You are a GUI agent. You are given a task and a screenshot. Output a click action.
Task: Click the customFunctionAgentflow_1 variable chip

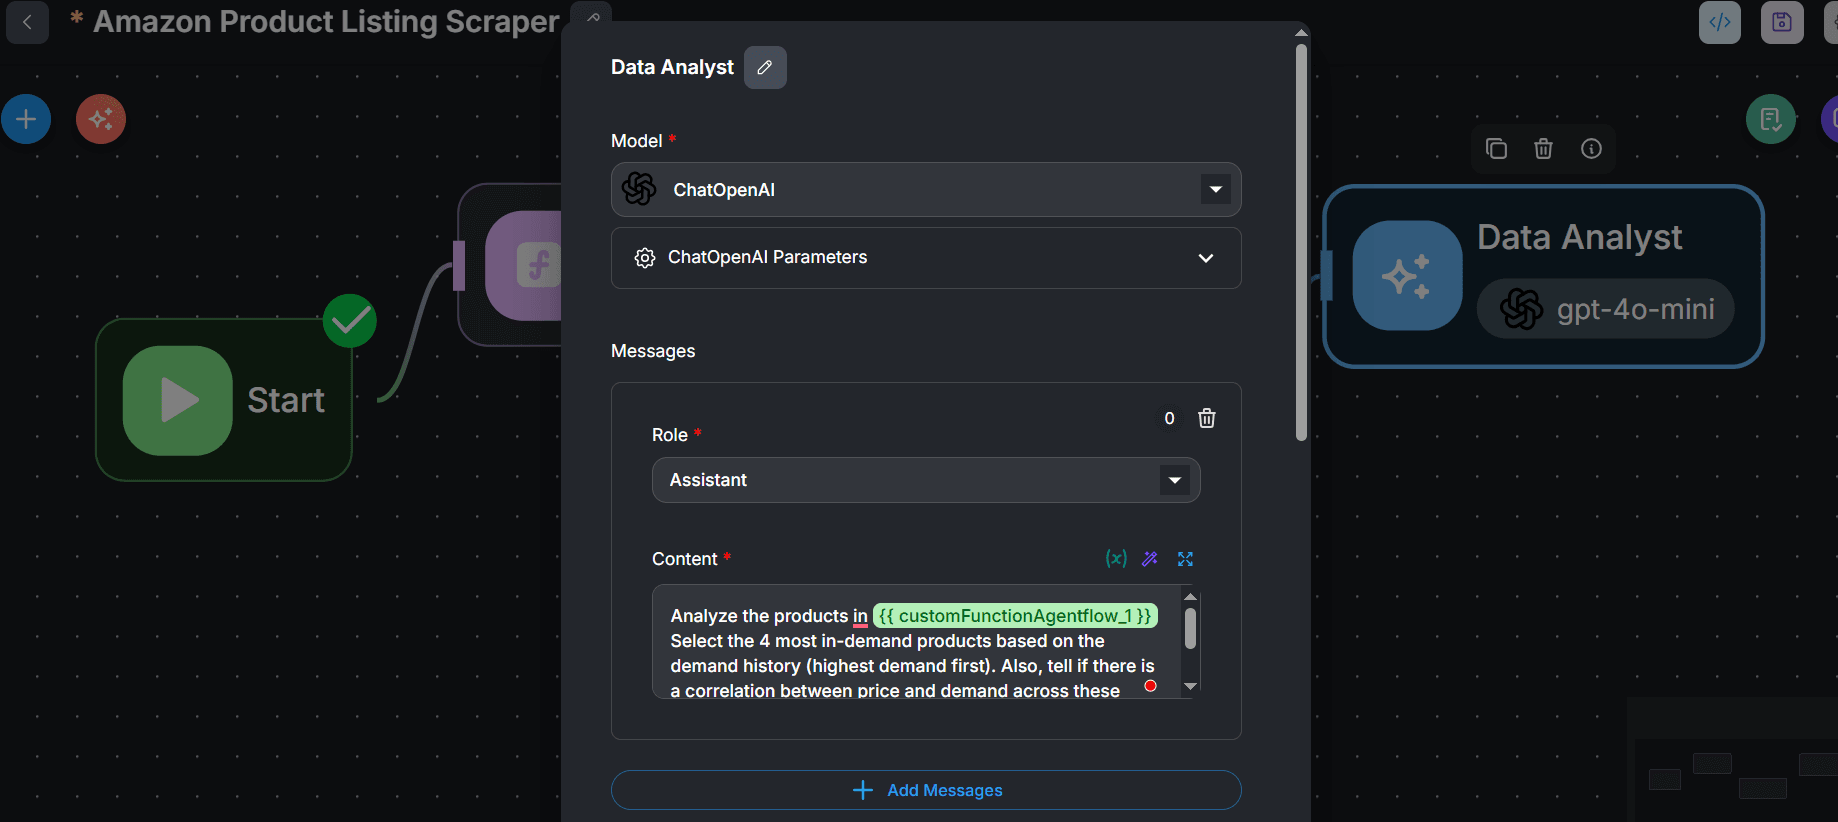1015,616
